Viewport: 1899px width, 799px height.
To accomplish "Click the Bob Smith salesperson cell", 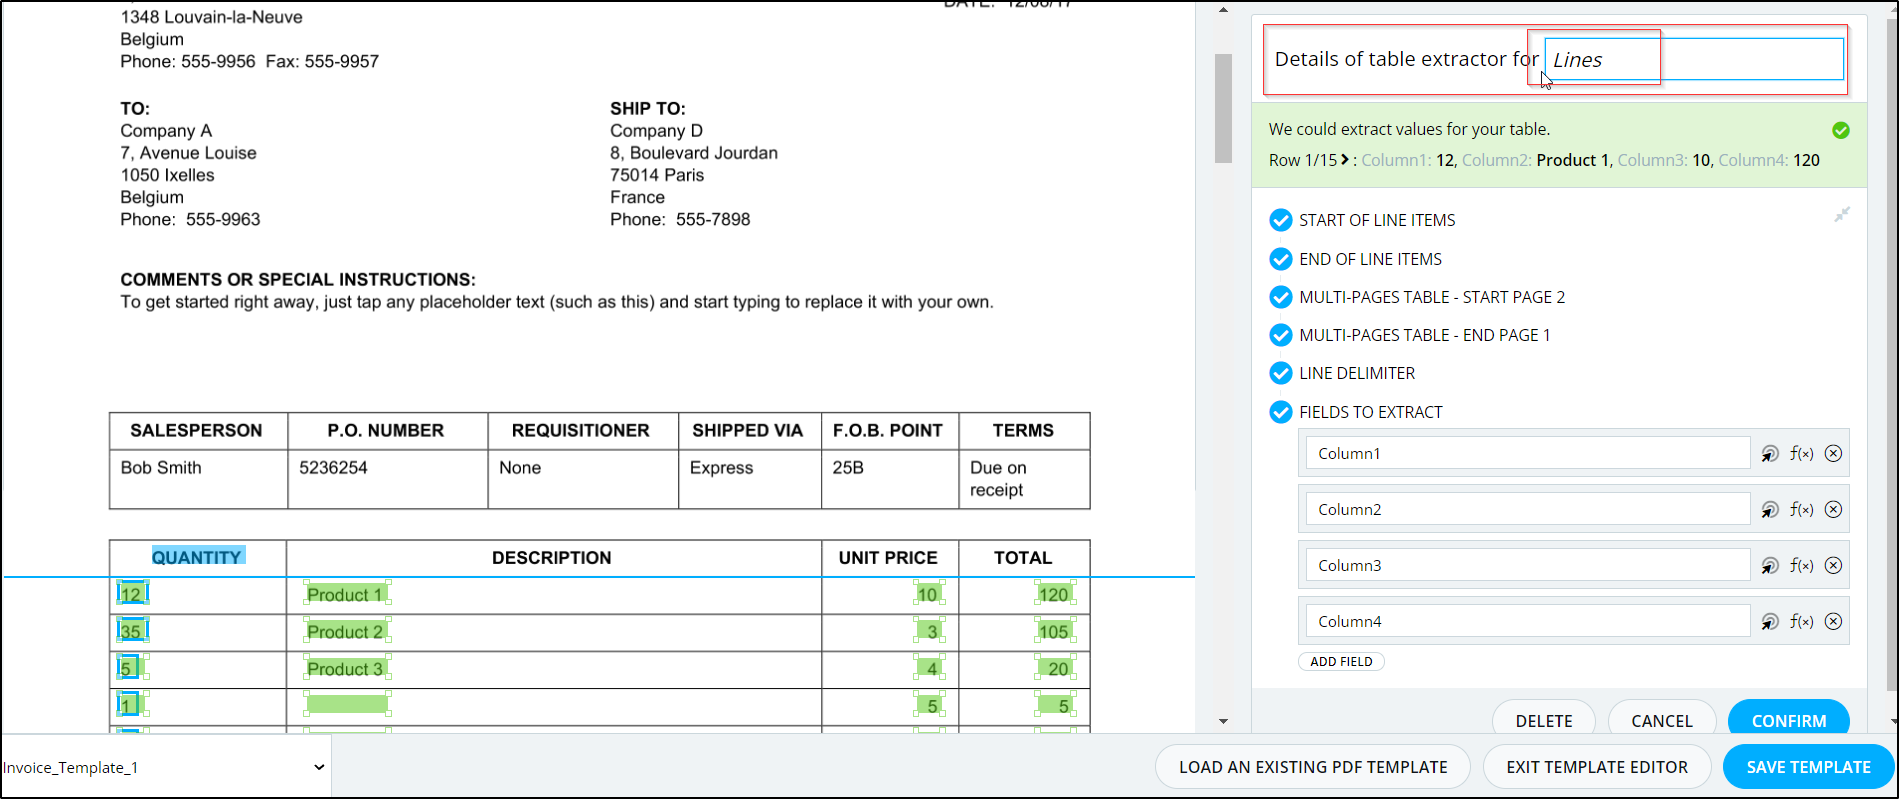I will pos(161,468).
